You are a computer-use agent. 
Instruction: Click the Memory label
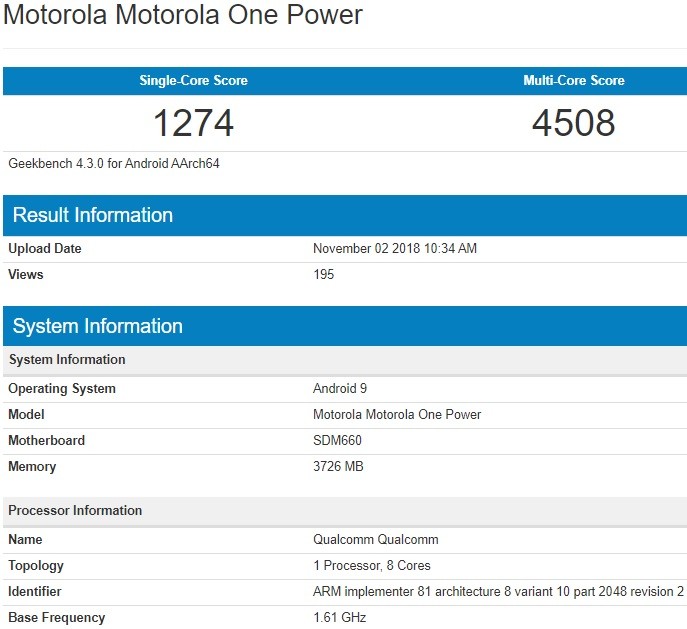pos(32,466)
